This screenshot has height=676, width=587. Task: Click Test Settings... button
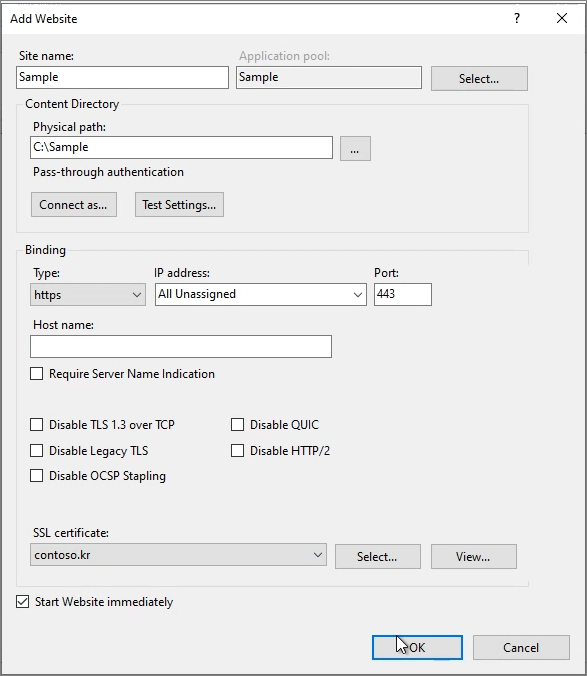pyautogui.click(x=179, y=205)
